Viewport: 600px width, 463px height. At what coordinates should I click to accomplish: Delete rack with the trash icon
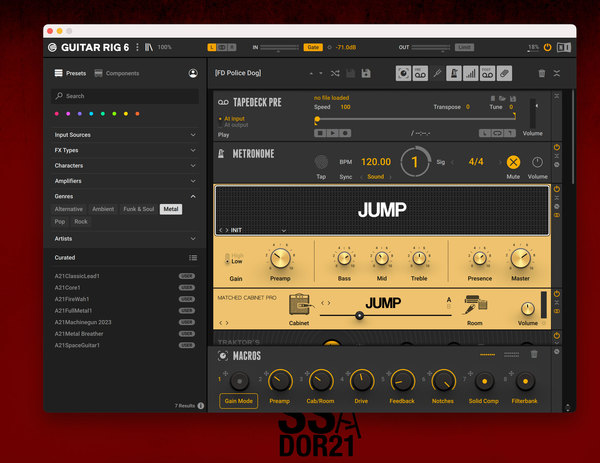[541, 73]
